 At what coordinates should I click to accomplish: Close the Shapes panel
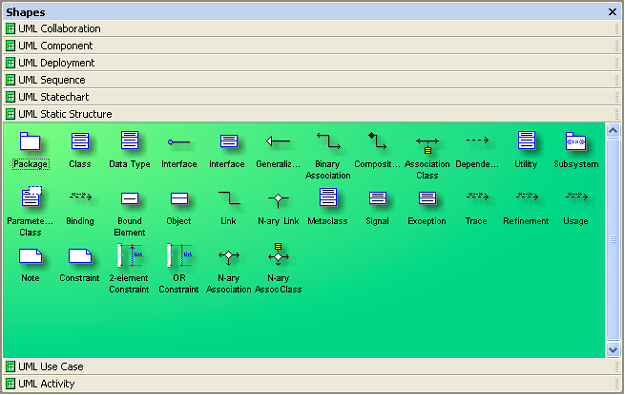[x=613, y=12]
